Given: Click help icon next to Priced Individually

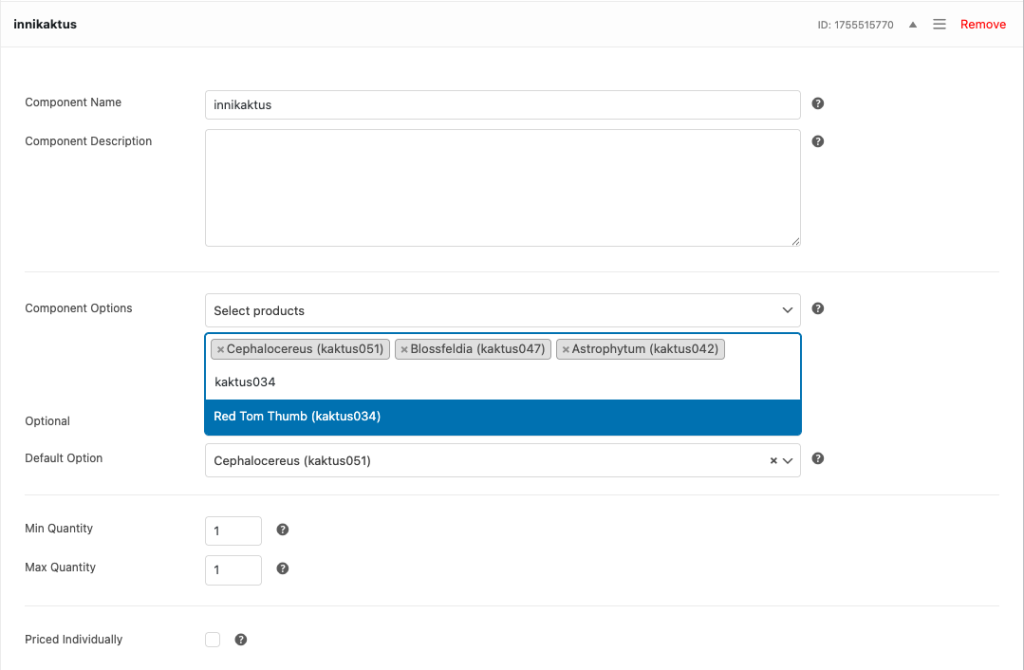Looking at the screenshot, I should point(241,640).
